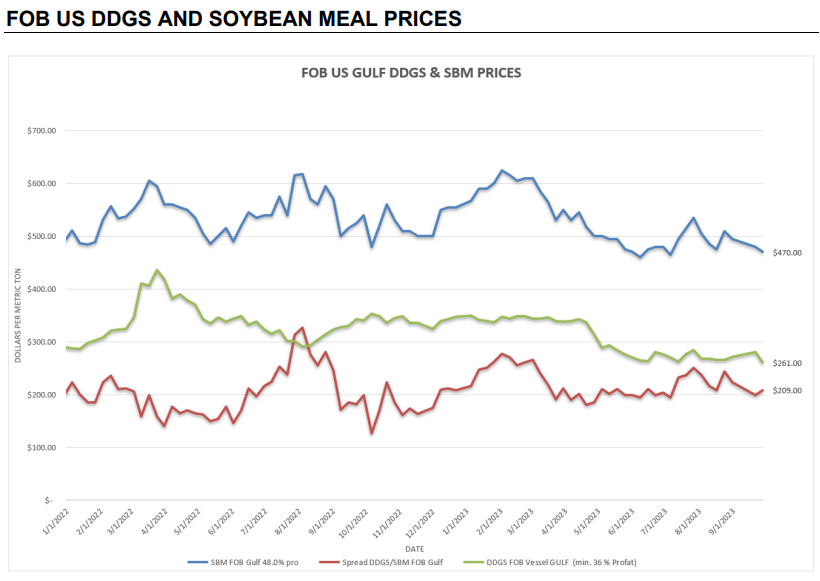The height and width of the screenshot is (581, 820).
Task: Click the 1/1/2022 x-axis date label
Action: pos(56,521)
